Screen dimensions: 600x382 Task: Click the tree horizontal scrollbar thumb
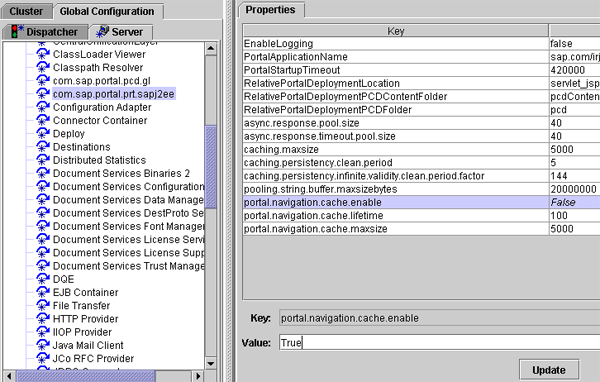[x=86, y=376]
